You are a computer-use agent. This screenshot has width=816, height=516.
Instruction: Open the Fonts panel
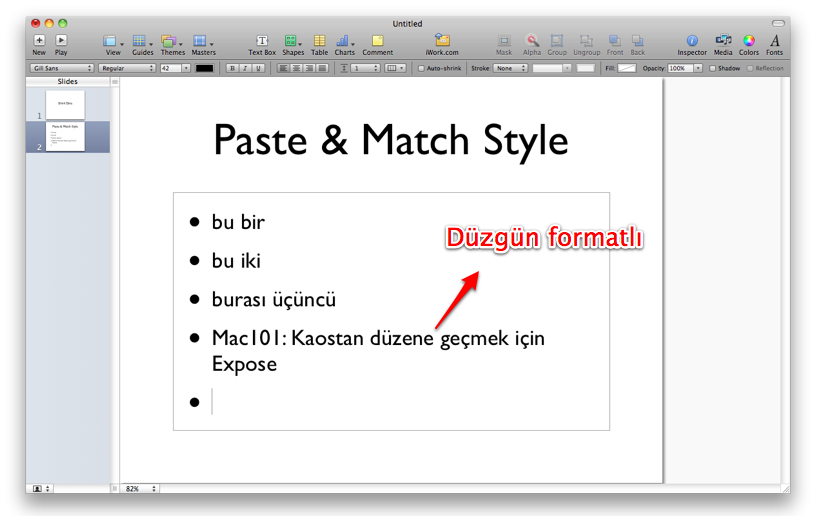775,41
